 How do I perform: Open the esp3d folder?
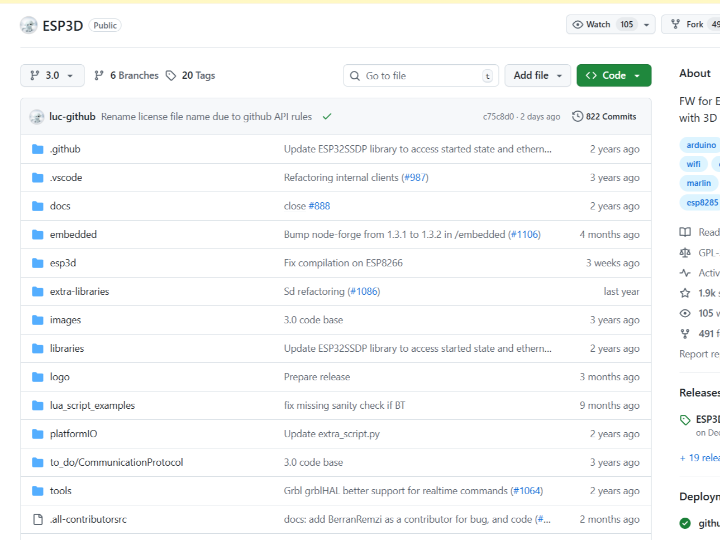pos(64,263)
